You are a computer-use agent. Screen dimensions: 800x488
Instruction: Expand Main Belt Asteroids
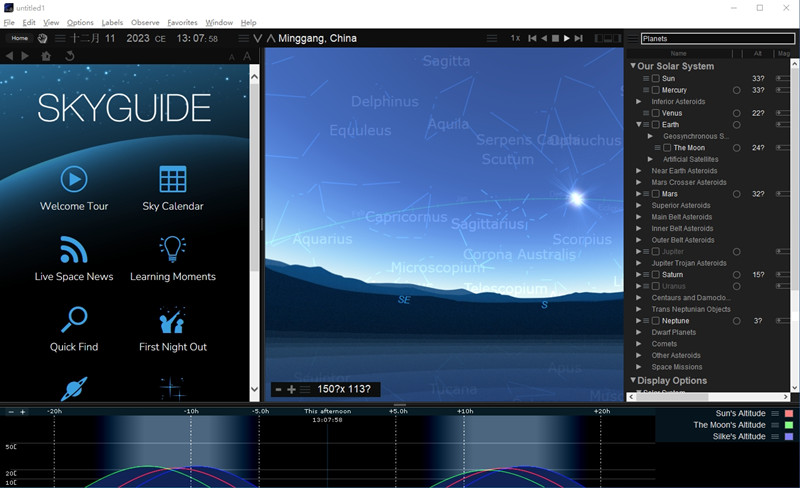click(x=638, y=217)
